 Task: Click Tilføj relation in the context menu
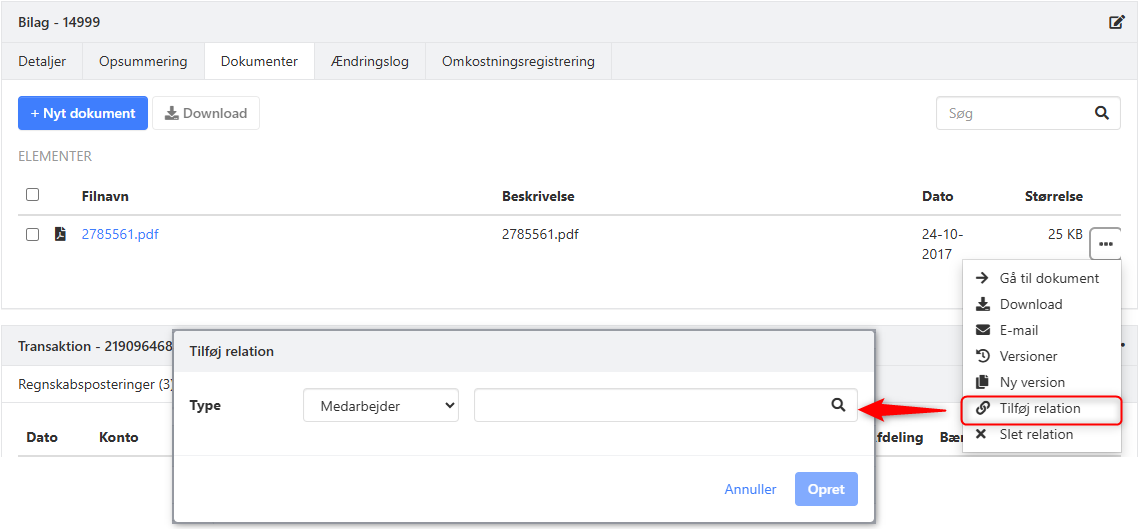coord(1039,408)
